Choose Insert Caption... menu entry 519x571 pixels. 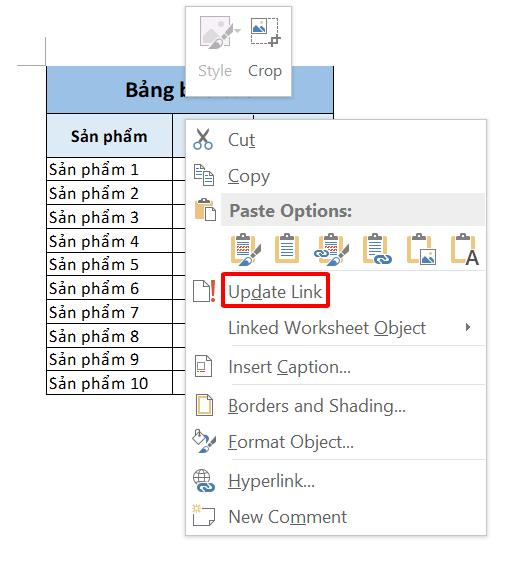(x=336, y=366)
